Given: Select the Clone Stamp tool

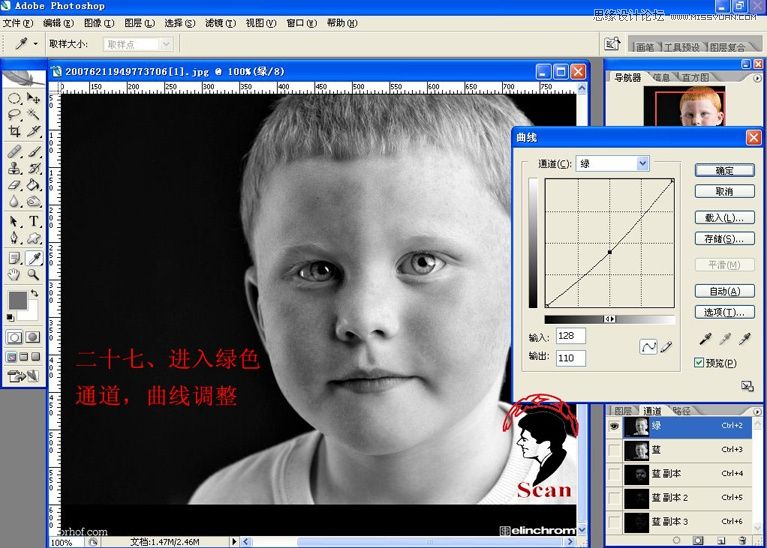Looking at the screenshot, I should tap(14, 168).
